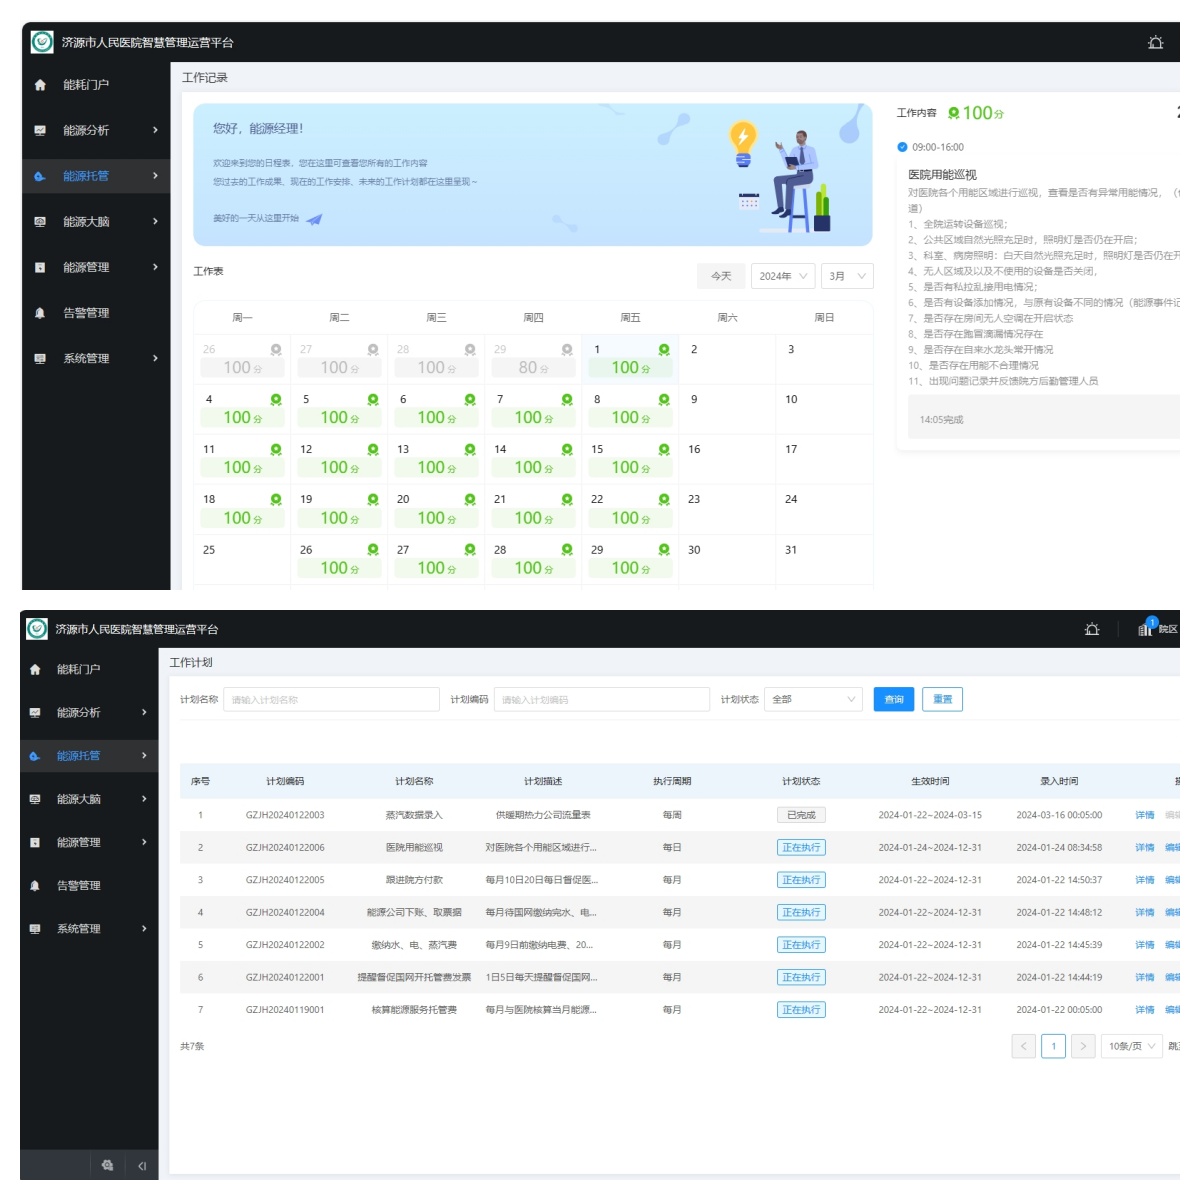Focus the 计划名称 input field
The width and height of the screenshot is (1200, 1200).
[x=331, y=700]
